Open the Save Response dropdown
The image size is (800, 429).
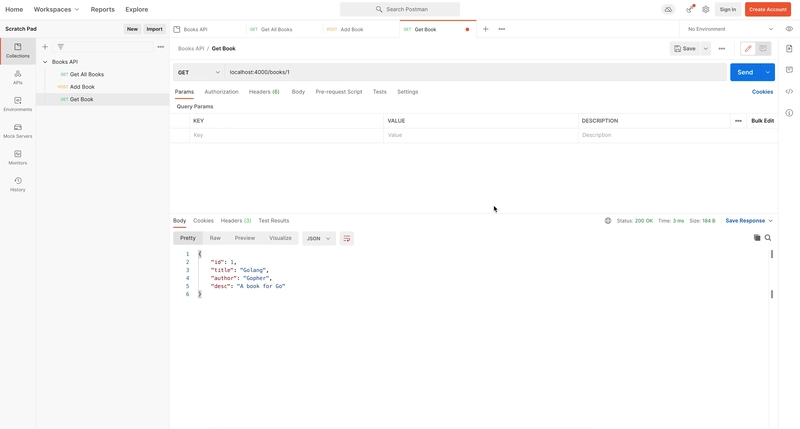[x=749, y=221]
